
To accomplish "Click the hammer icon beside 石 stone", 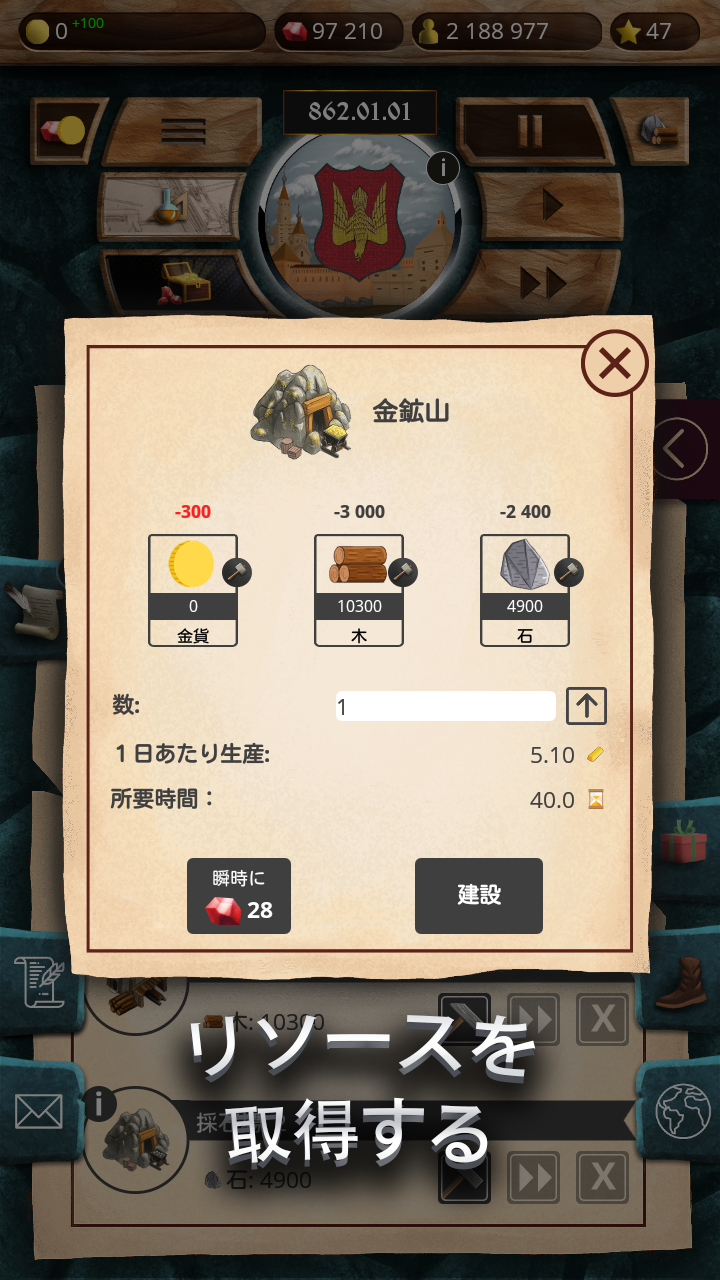I will [569, 572].
